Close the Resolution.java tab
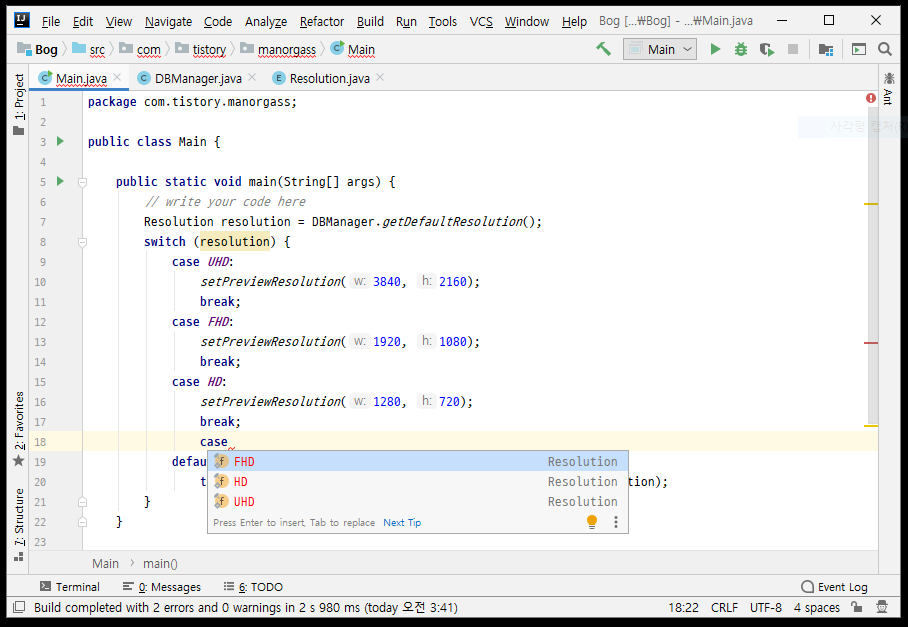Viewport: 908px width, 627px height. 380,77
